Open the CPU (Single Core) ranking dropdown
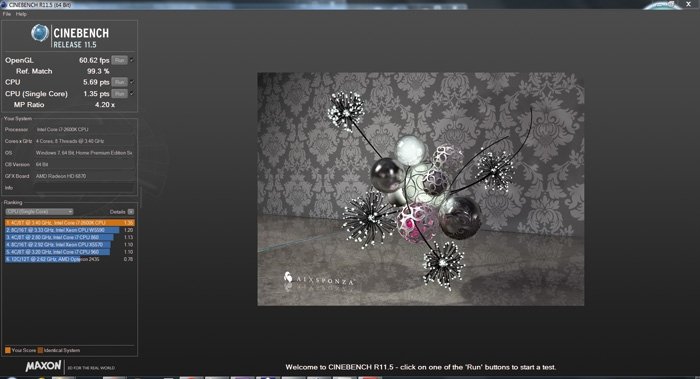700x379 pixels. 39,212
